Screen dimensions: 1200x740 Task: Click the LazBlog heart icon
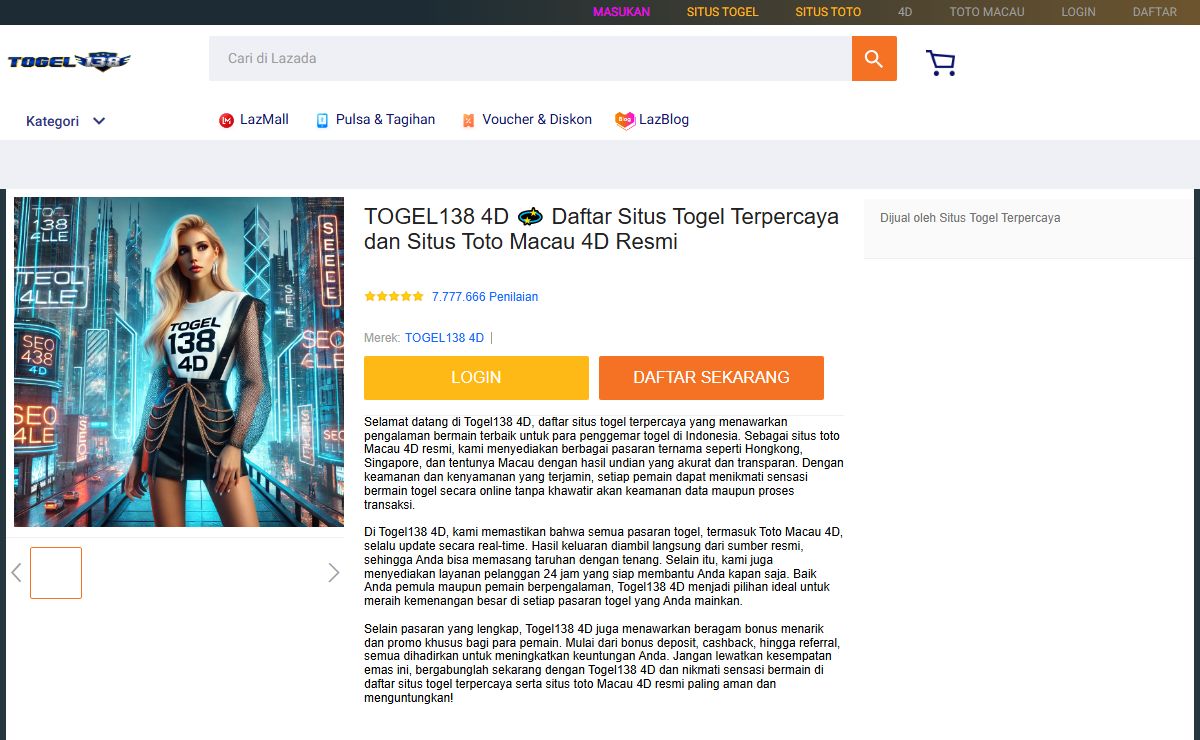(625, 120)
